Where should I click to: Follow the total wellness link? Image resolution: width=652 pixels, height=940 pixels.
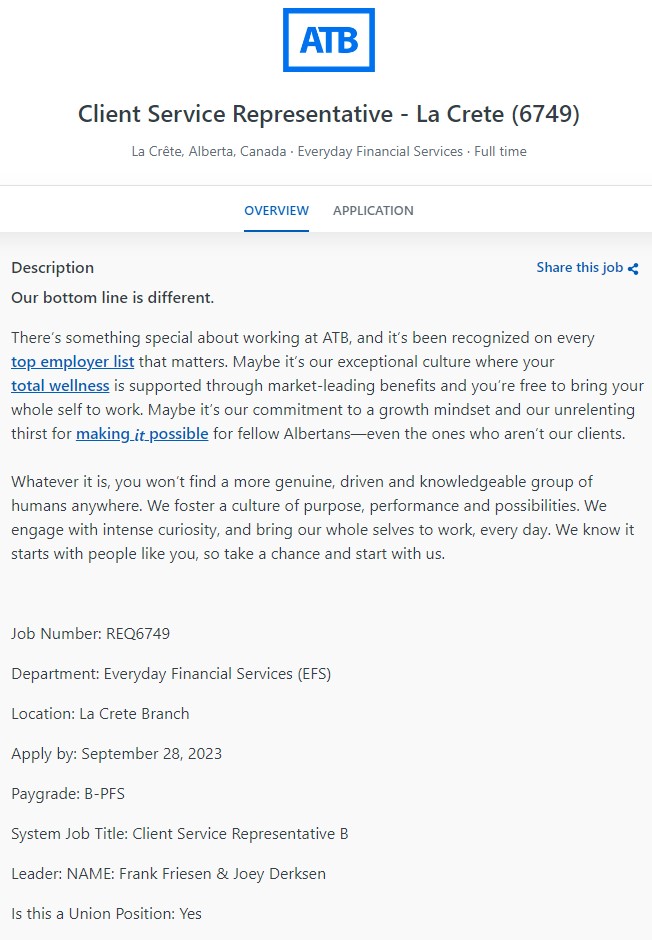(60, 385)
